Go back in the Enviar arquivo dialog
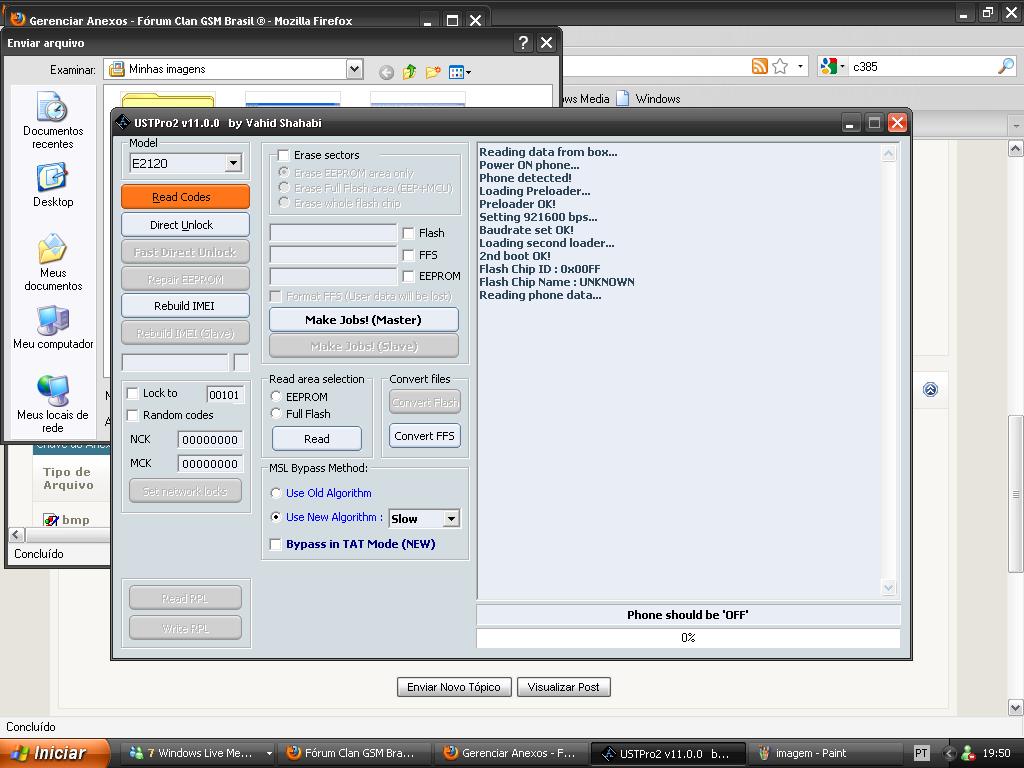The image size is (1024, 768). click(x=386, y=72)
